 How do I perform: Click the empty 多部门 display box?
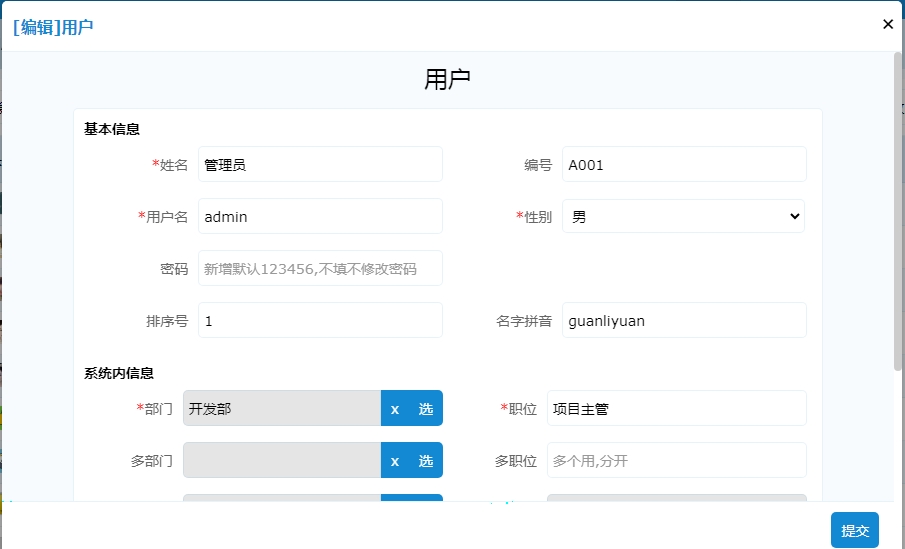pyautogui.click(x=282, y=461)
